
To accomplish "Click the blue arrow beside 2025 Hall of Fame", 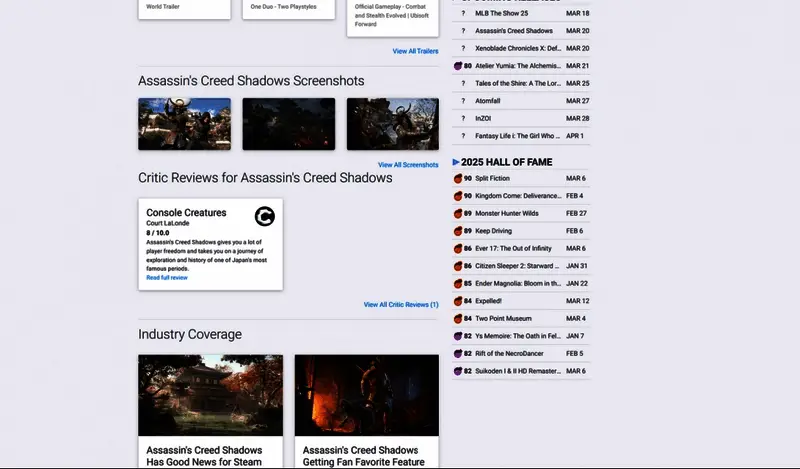I will [x=456, y=162].
